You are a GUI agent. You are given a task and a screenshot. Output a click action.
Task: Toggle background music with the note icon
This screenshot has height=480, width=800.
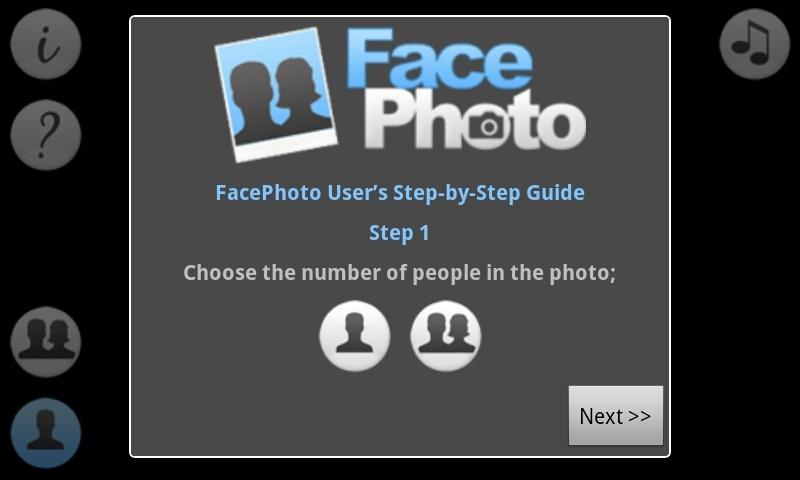(755, 44)
